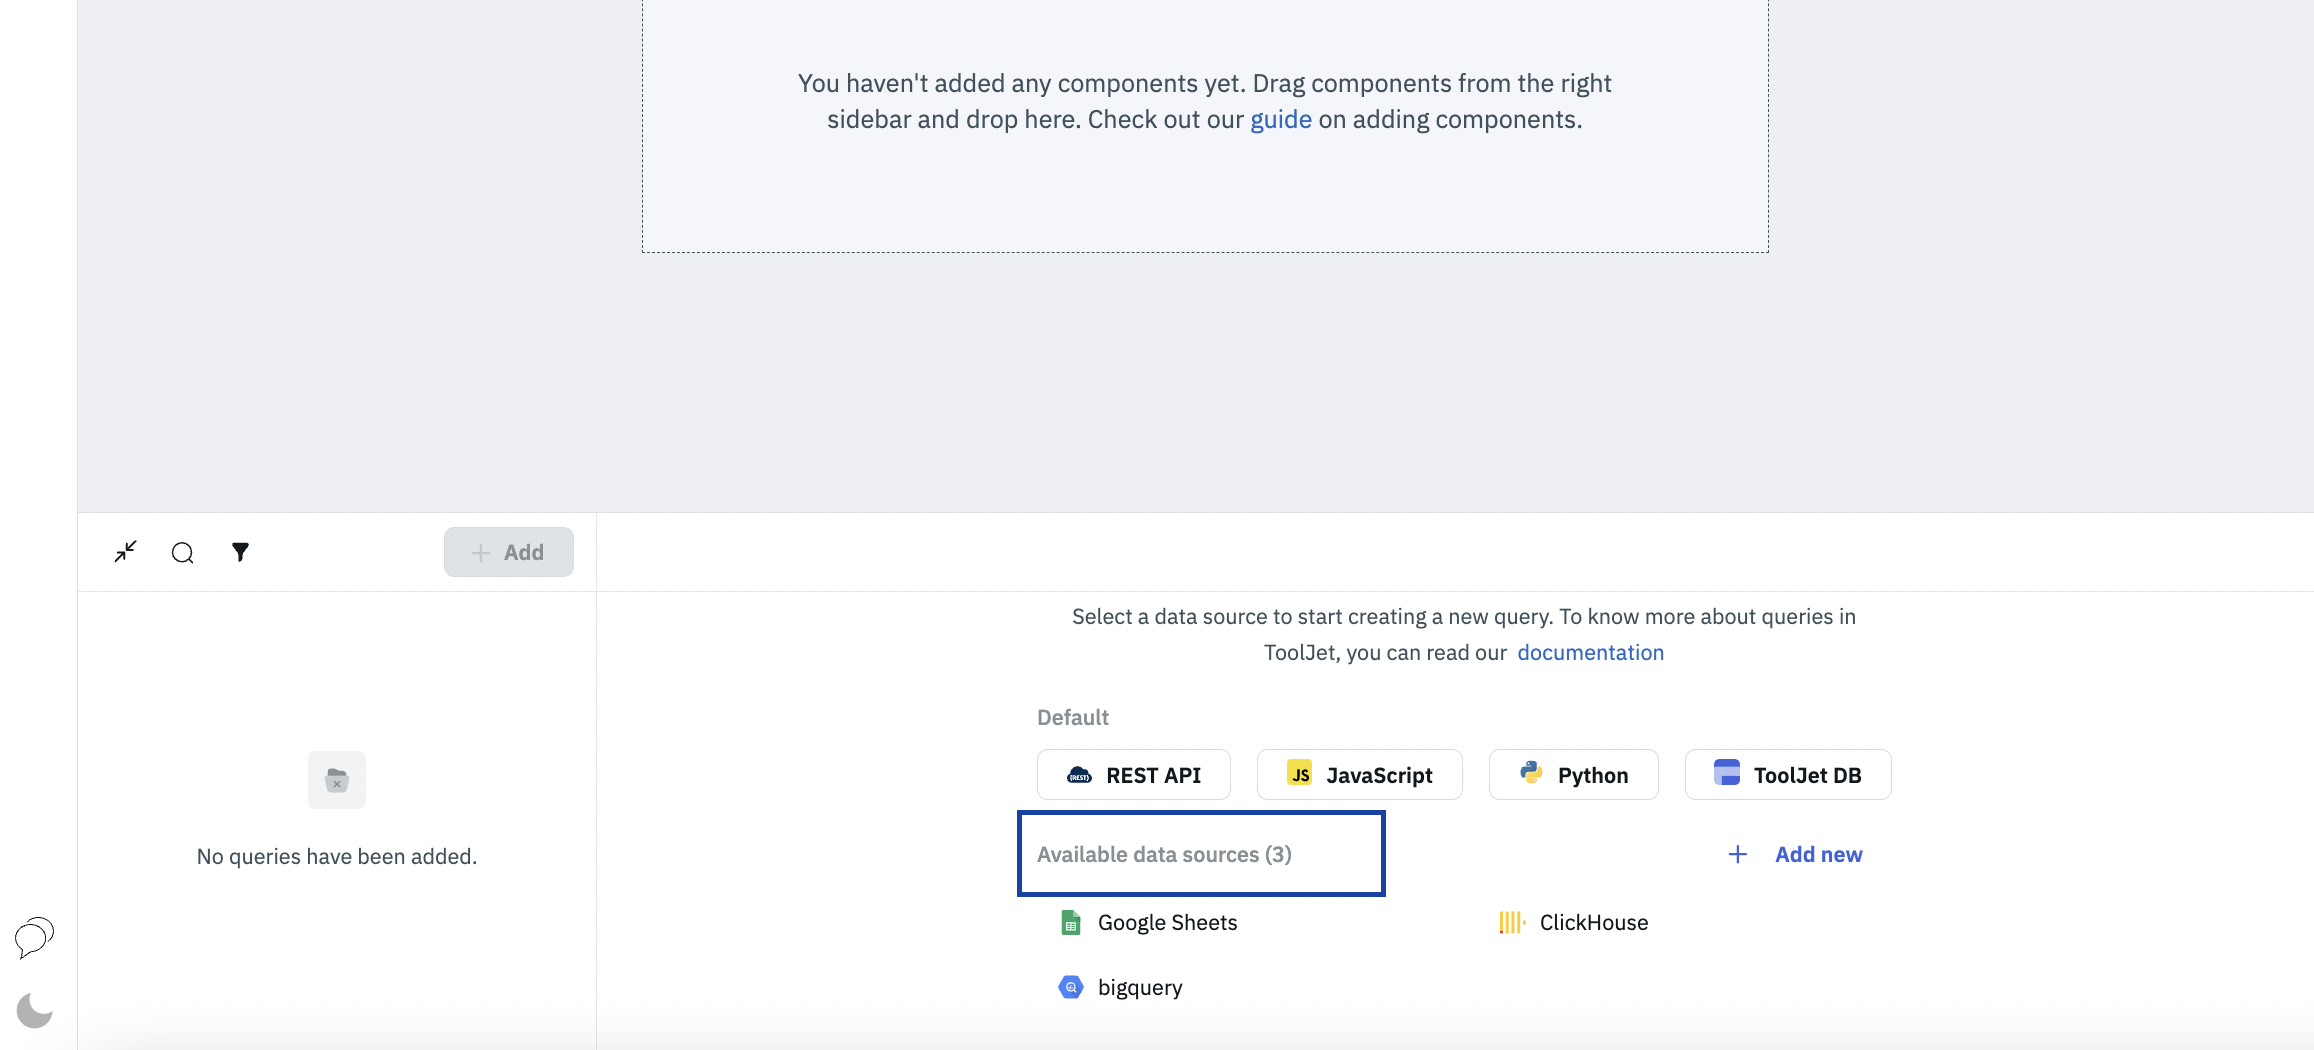Screen dimensions: 2314x1050
Task: Open the comments chat bubble icon
Action: tap(34, 937)
